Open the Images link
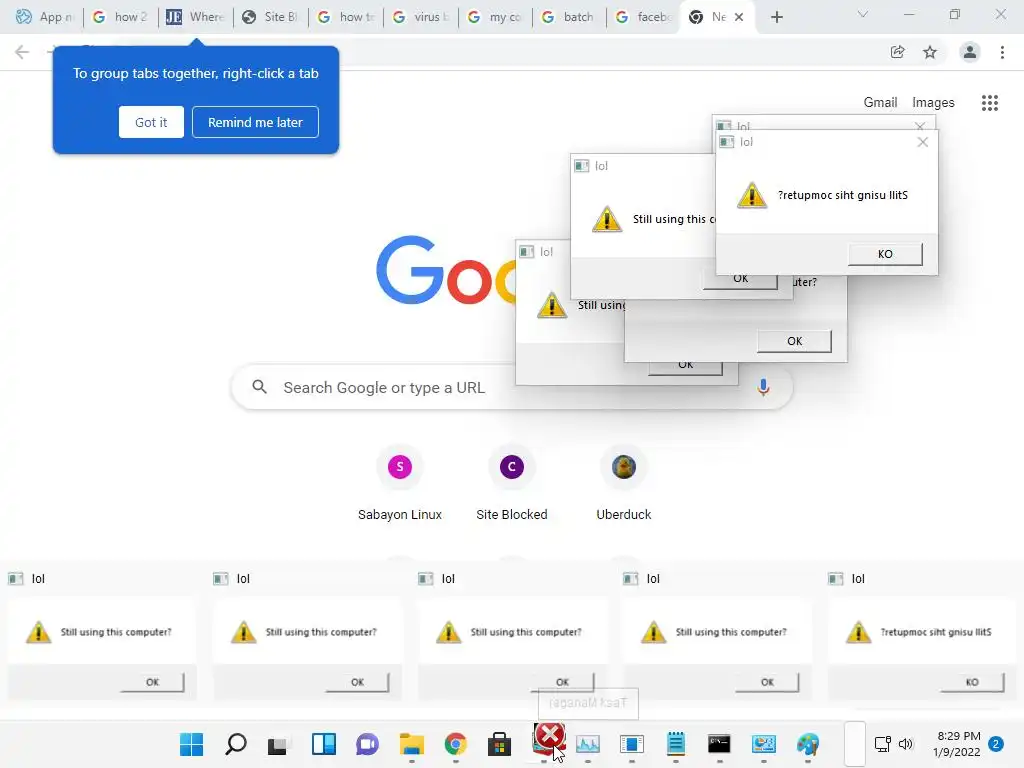 [933, 103]
